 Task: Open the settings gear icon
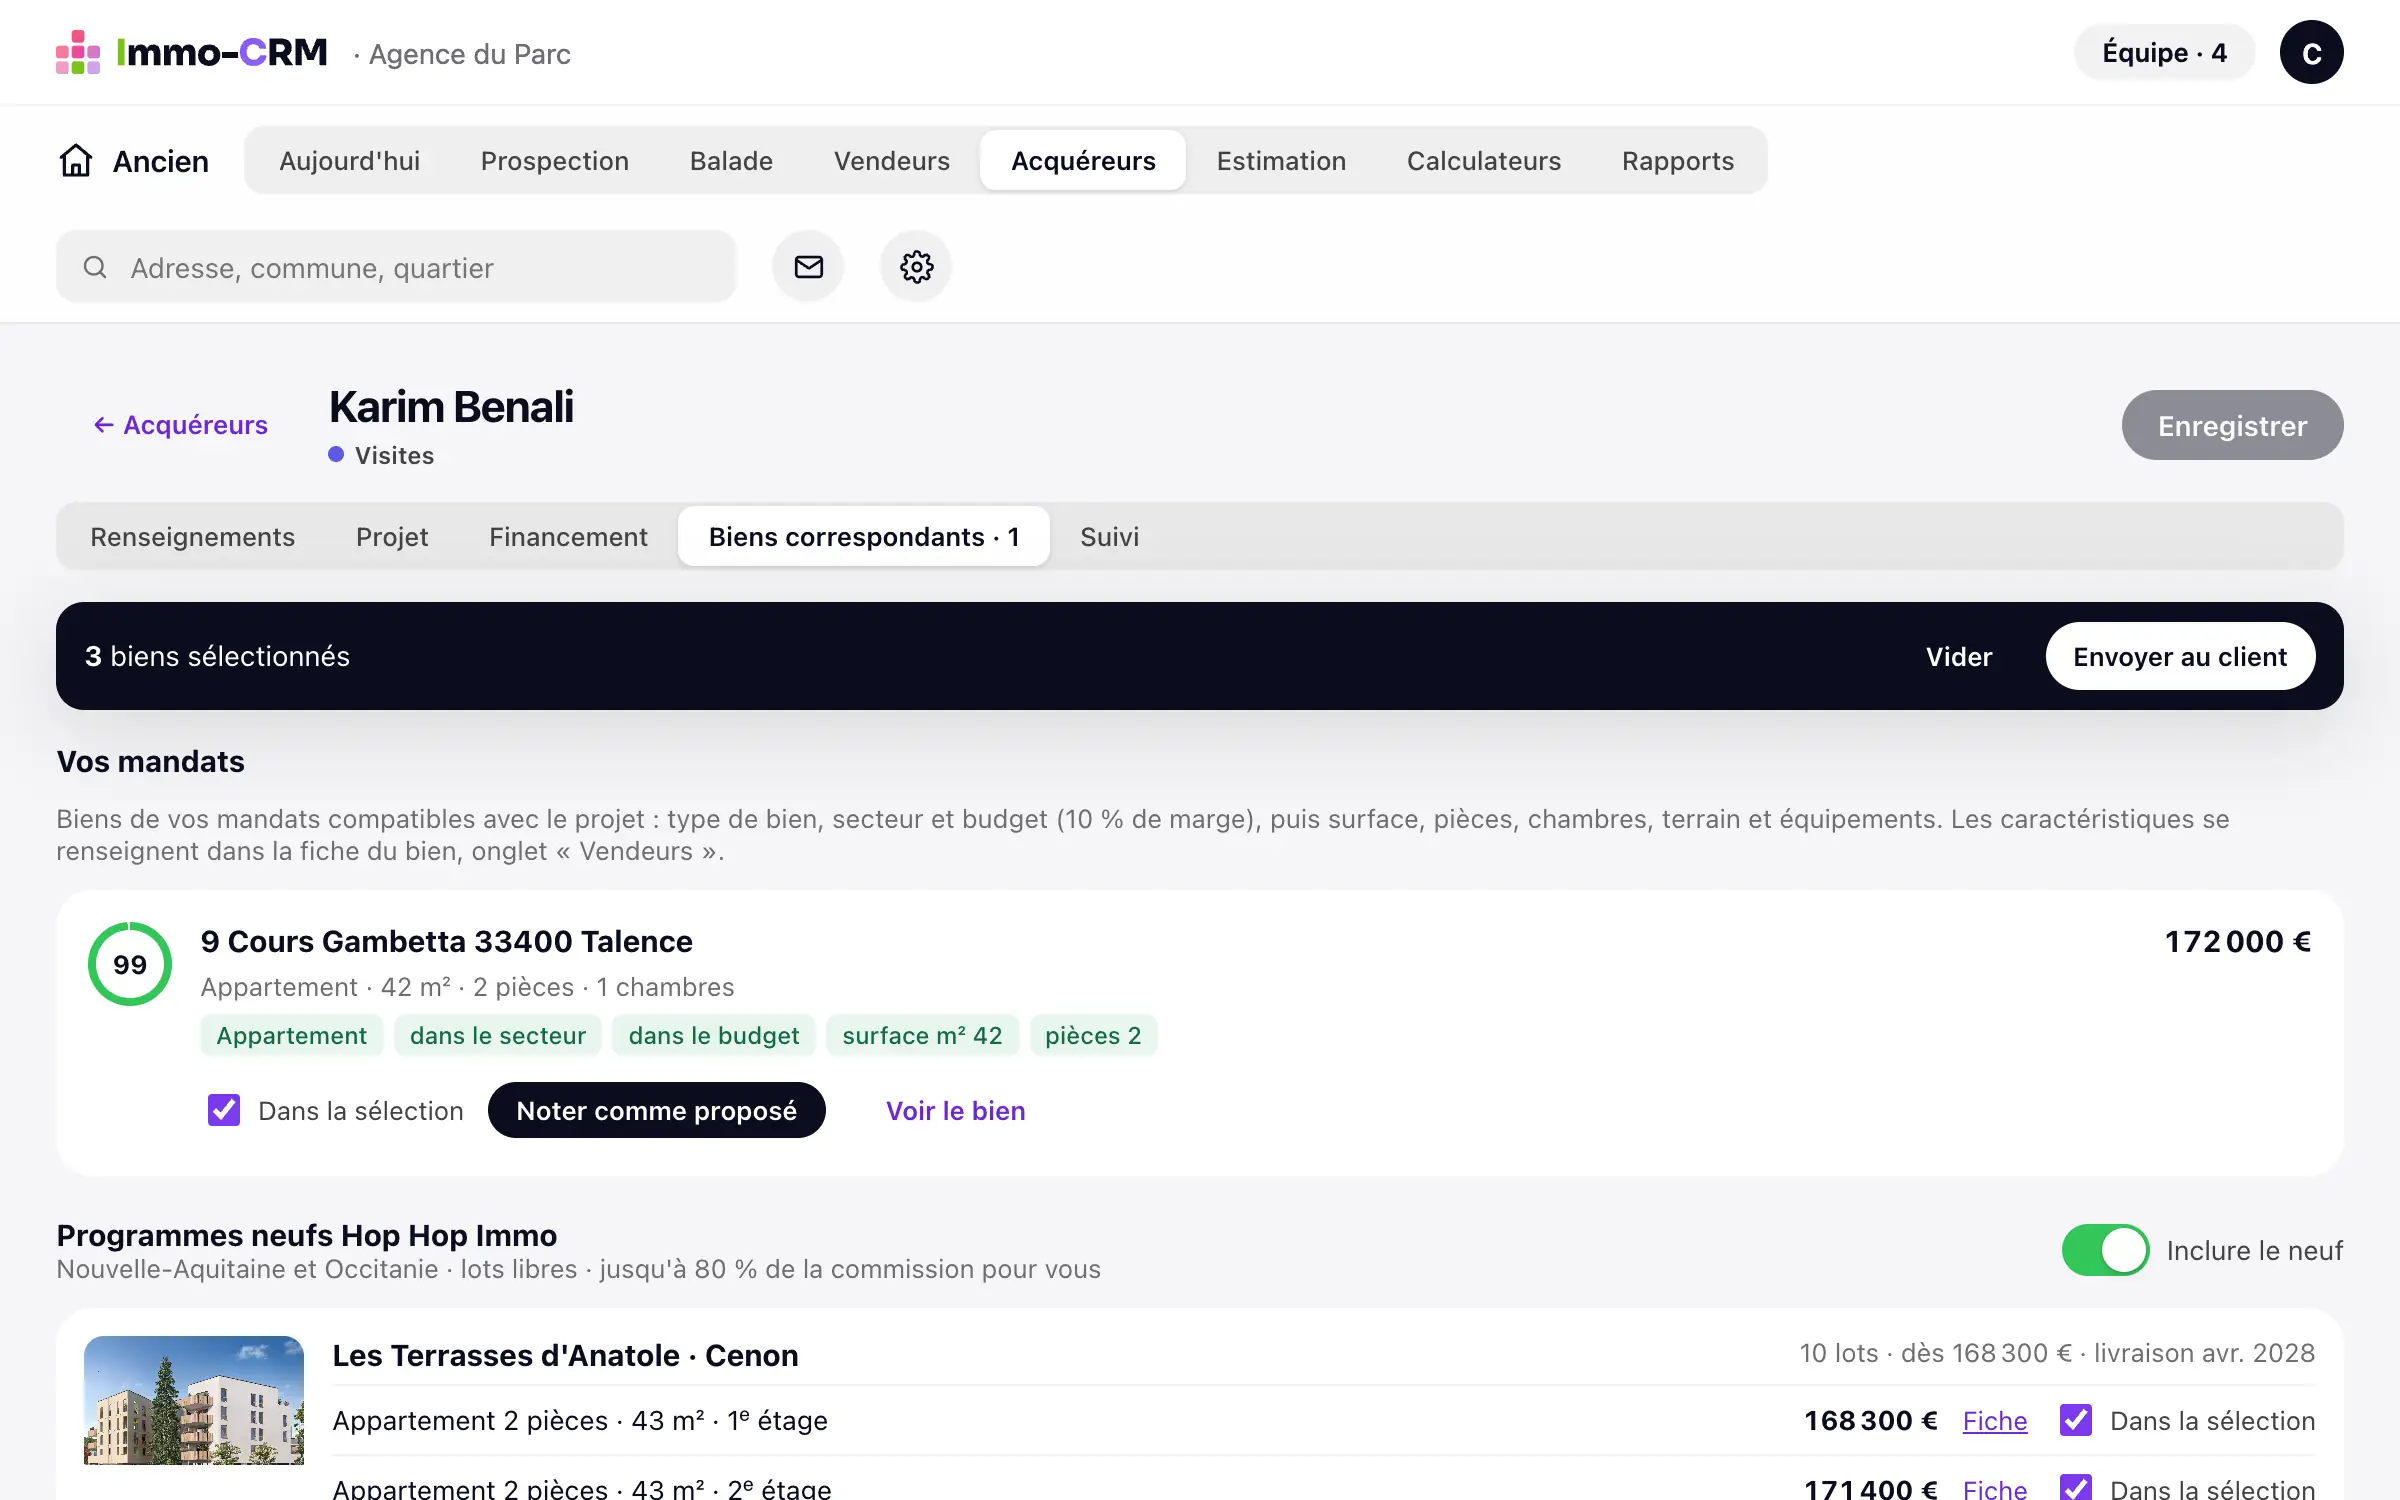(916, 267)
